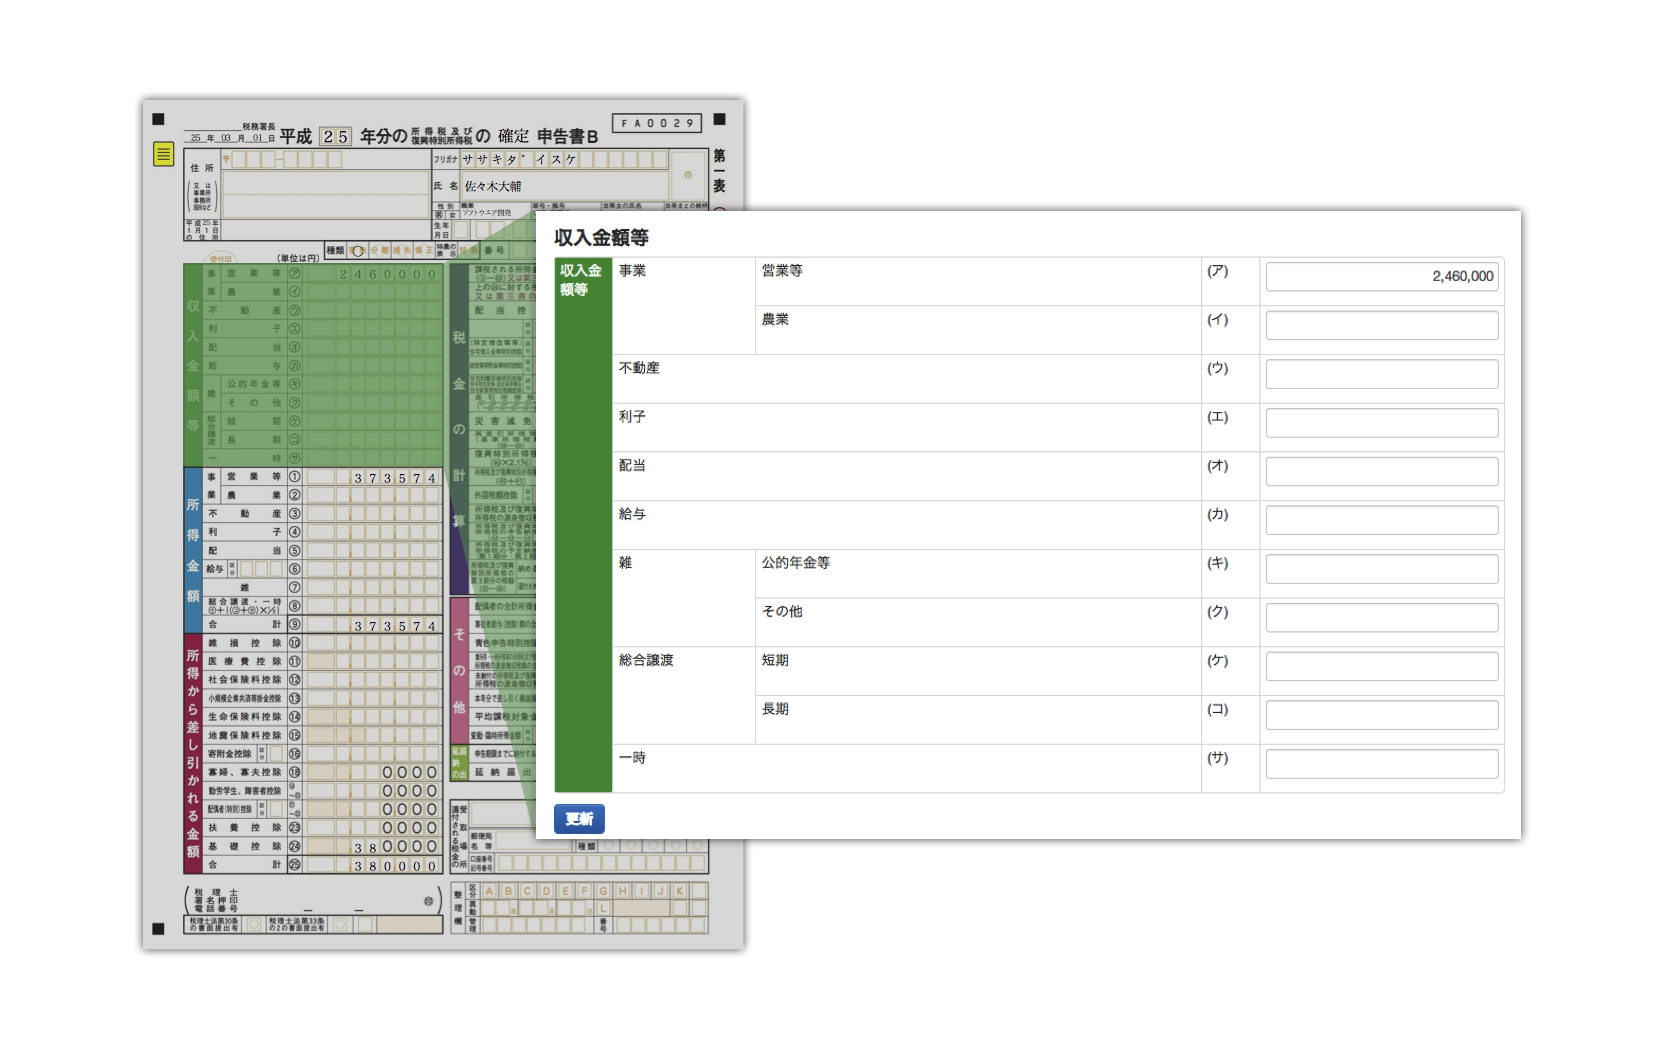
Task: Click the year box showing 25
Action: click(x=335, y=137)
